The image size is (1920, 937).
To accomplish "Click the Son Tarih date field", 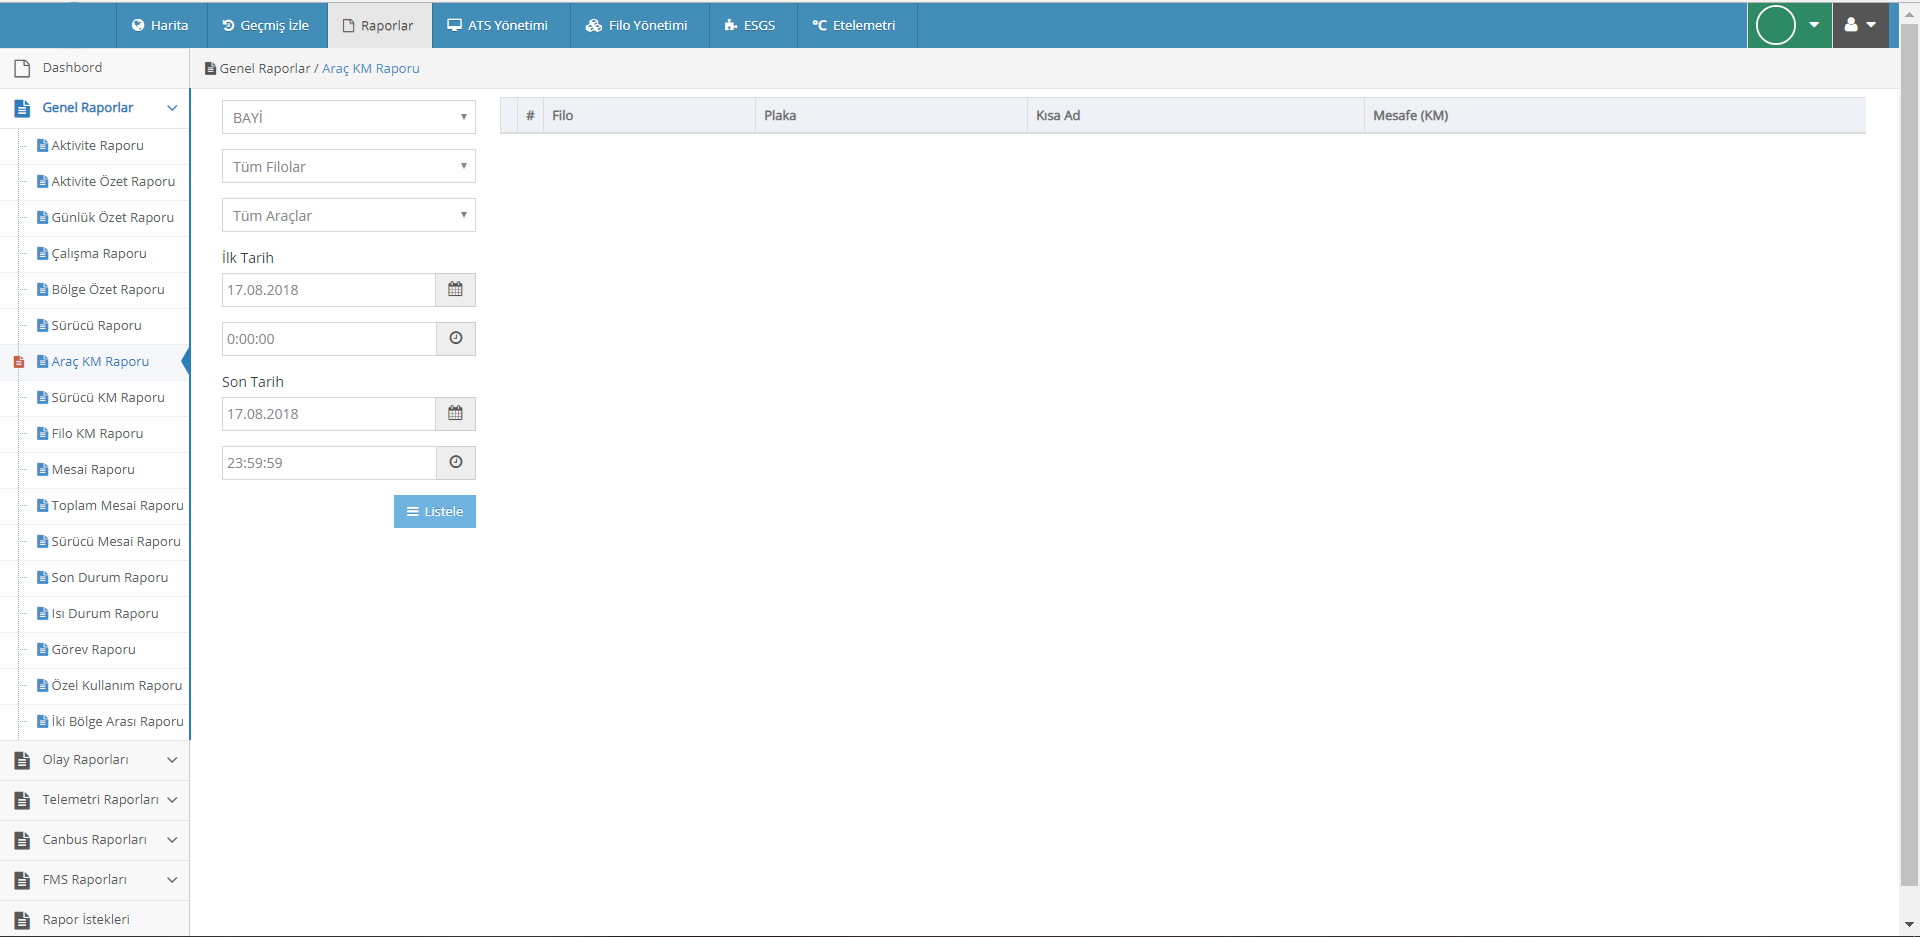I will pyautogui.click(x=329, y=414).
